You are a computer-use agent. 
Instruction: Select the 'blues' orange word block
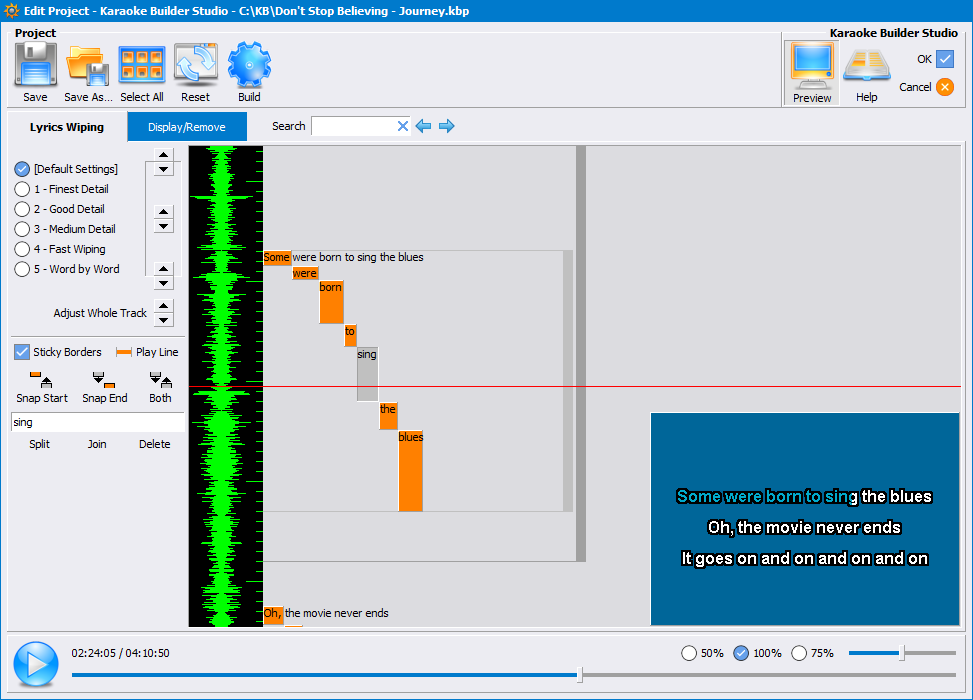[x=410, y=471]
